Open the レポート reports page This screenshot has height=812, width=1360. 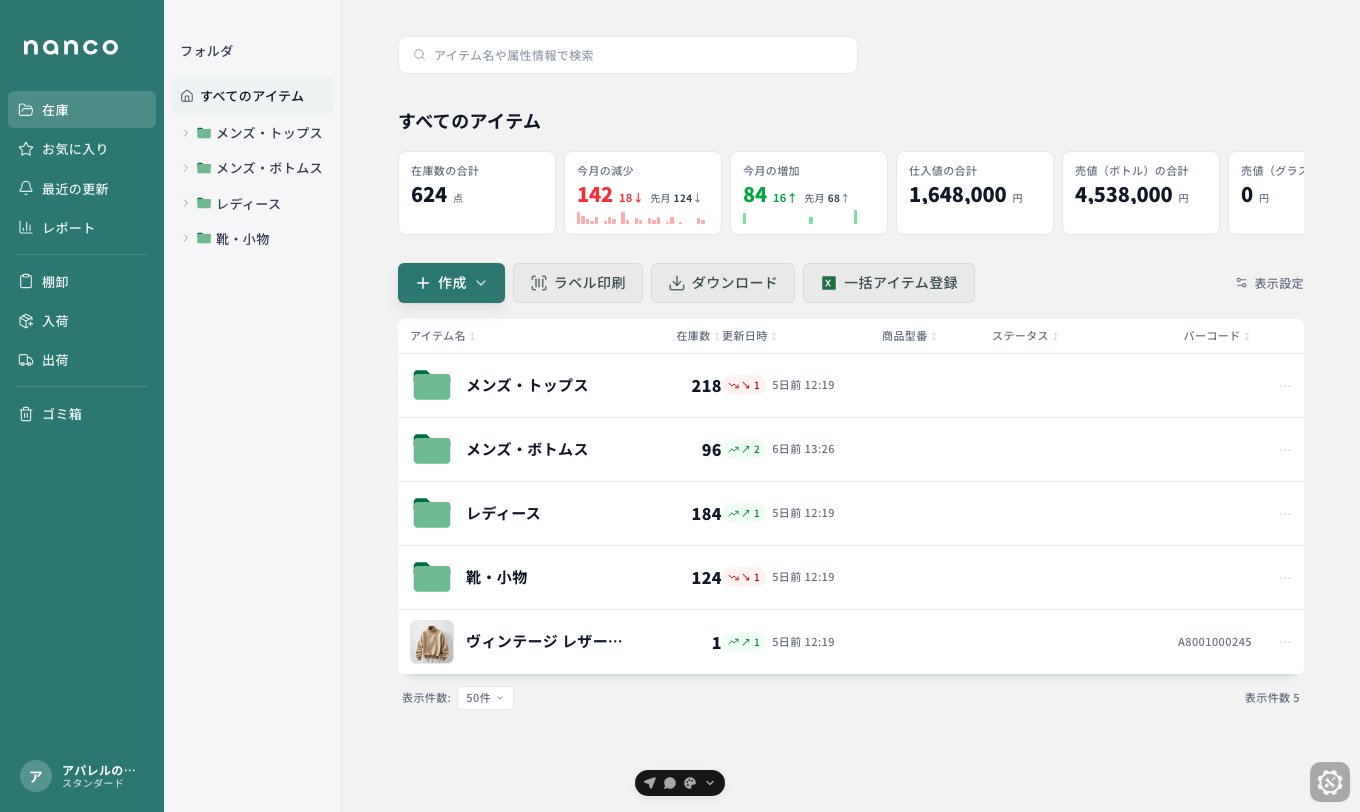click(x=82, y=228)
